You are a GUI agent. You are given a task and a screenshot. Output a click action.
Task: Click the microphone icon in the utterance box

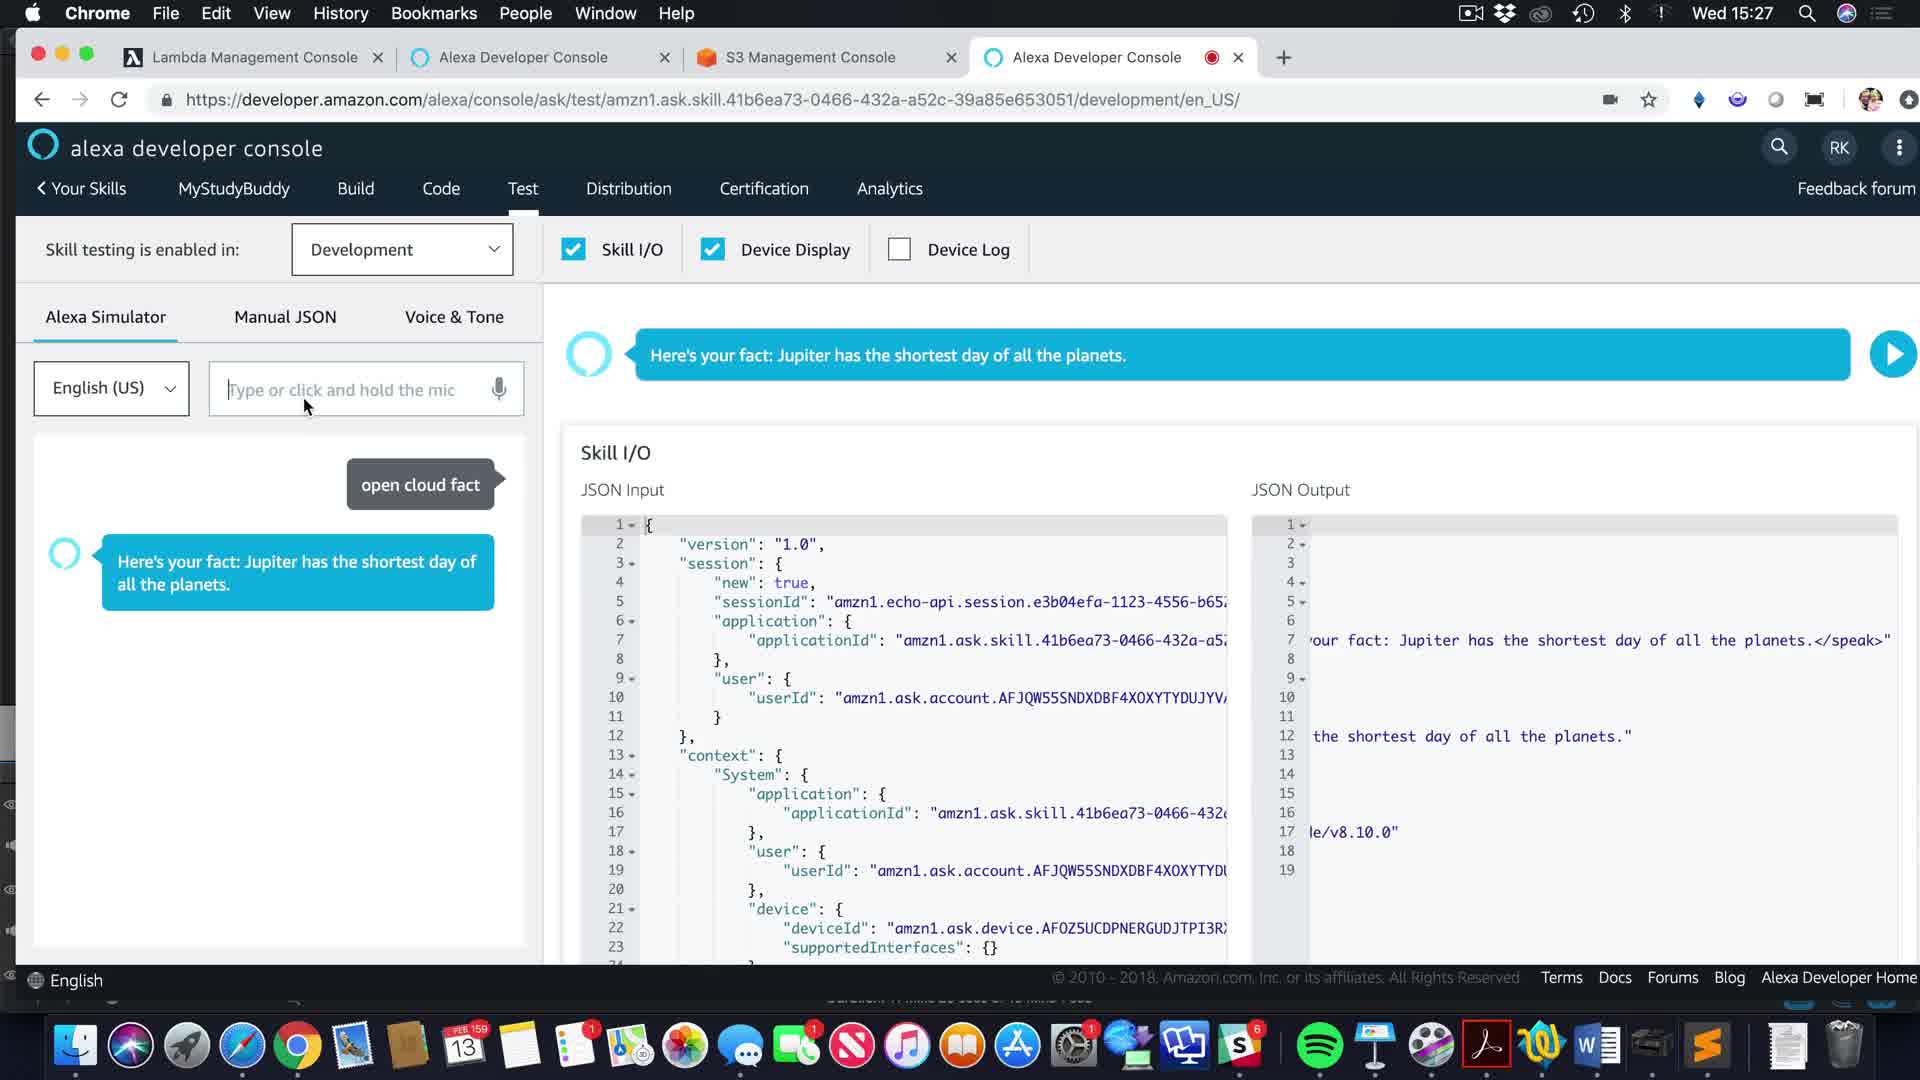(499, 389)
